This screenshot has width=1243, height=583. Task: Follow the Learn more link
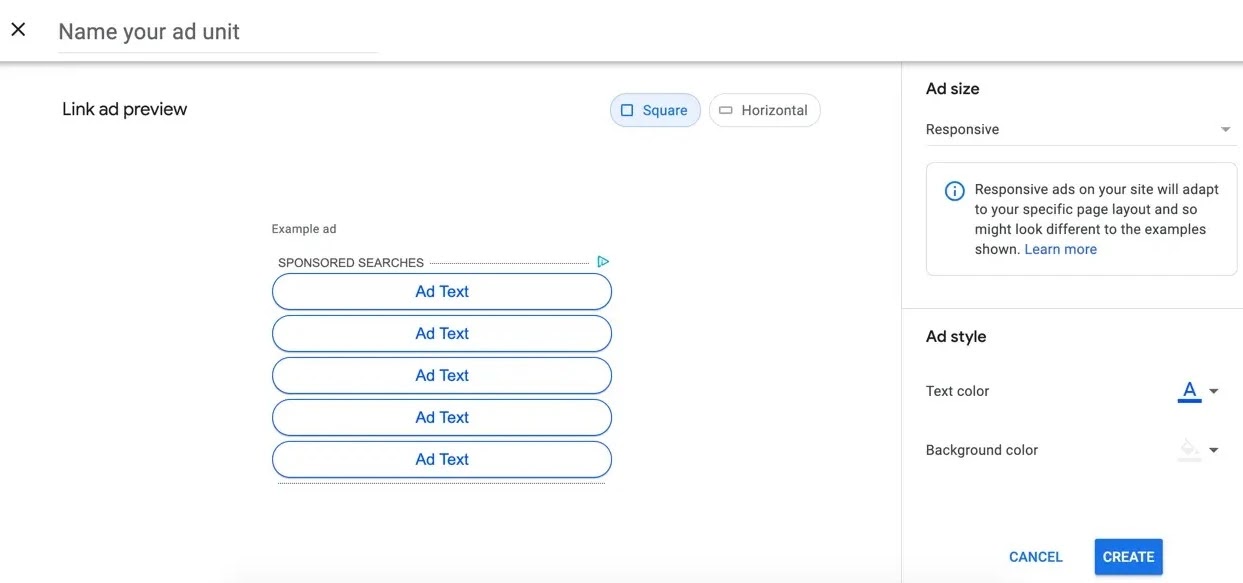point(1060,249)
